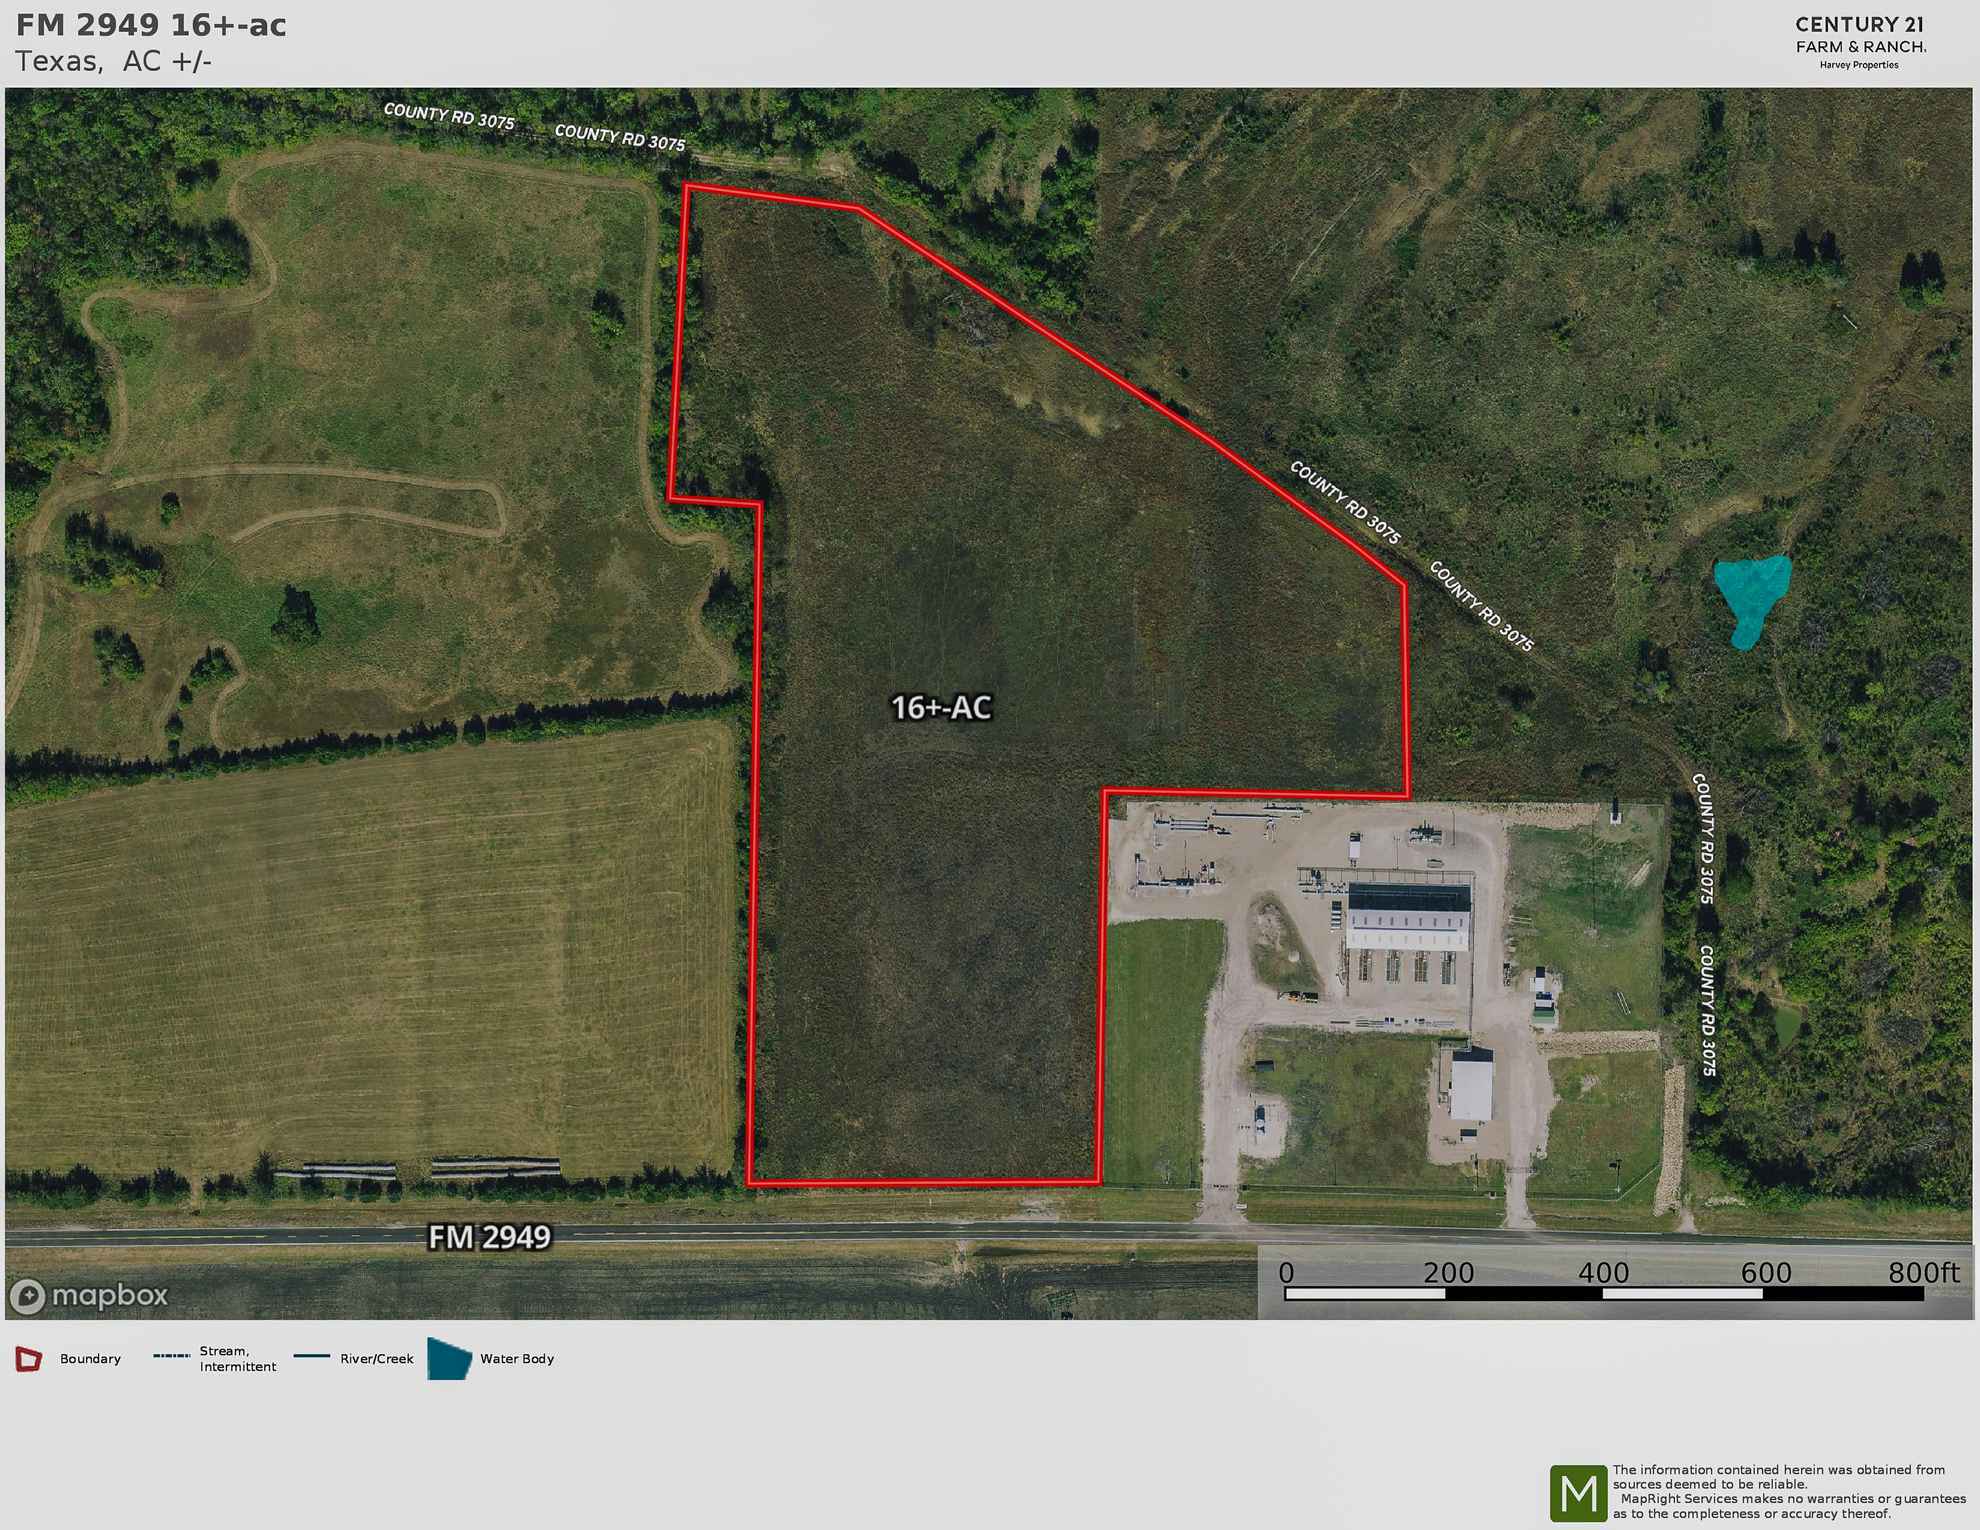Click the Stream, Intermittent legend line

pyautogui.click(x=172, y=1356)
